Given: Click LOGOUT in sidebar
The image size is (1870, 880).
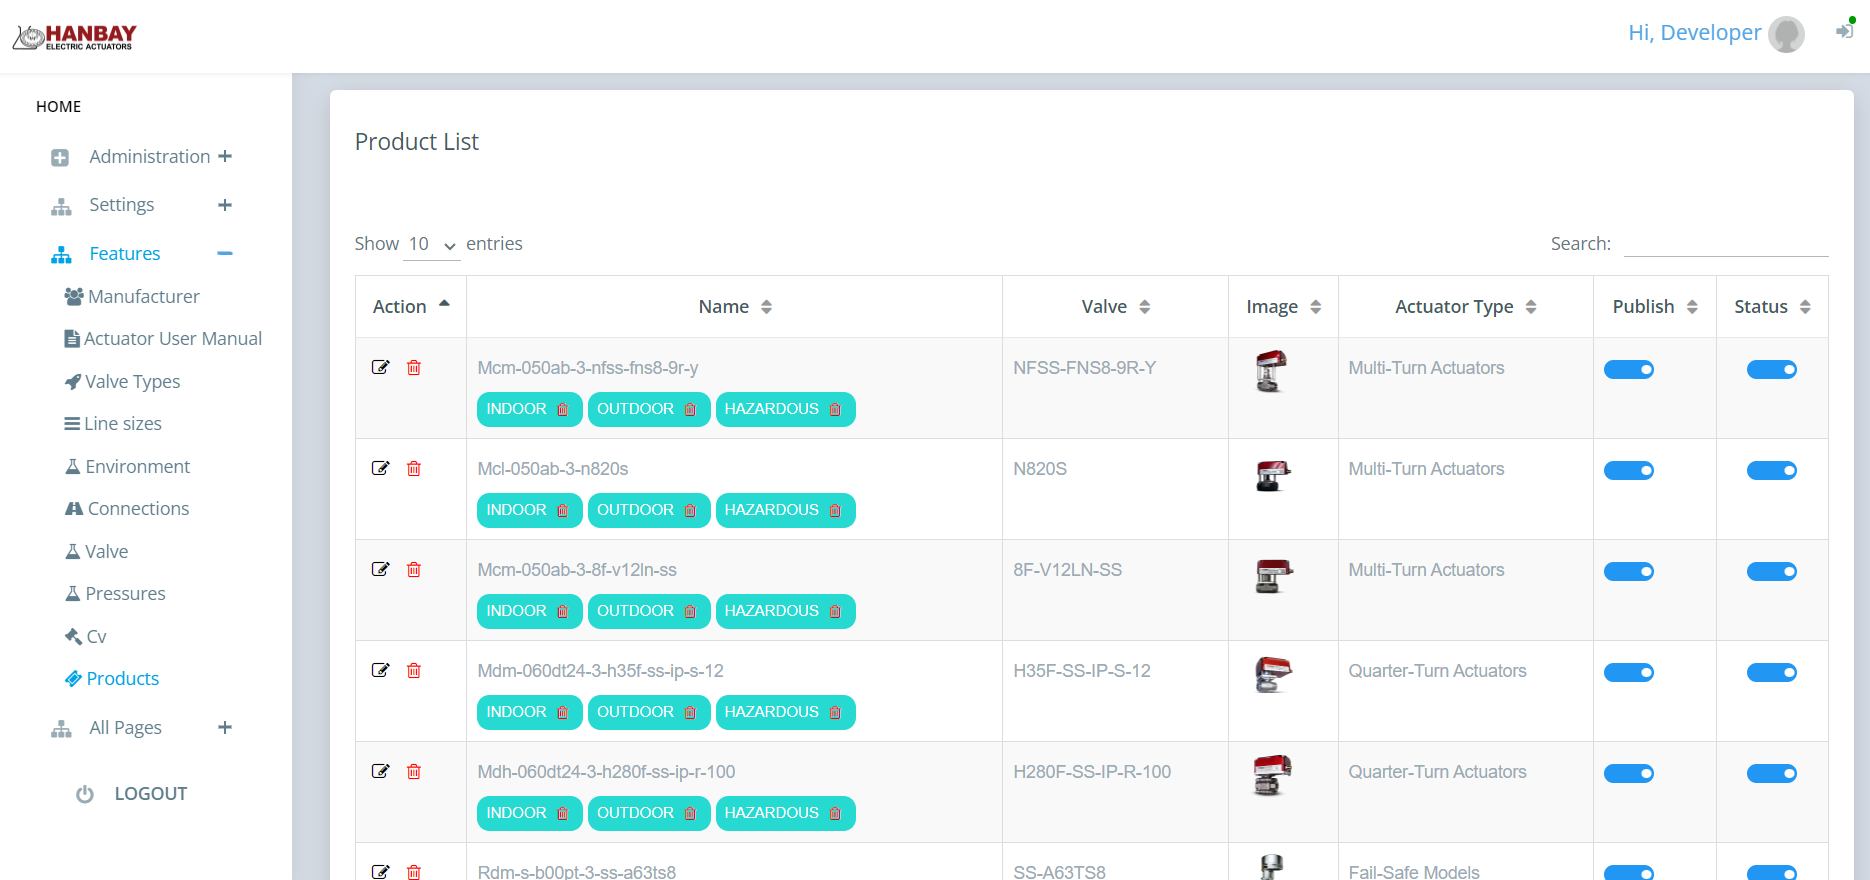Looking at the screenshot, I should [x=151, y=794].
